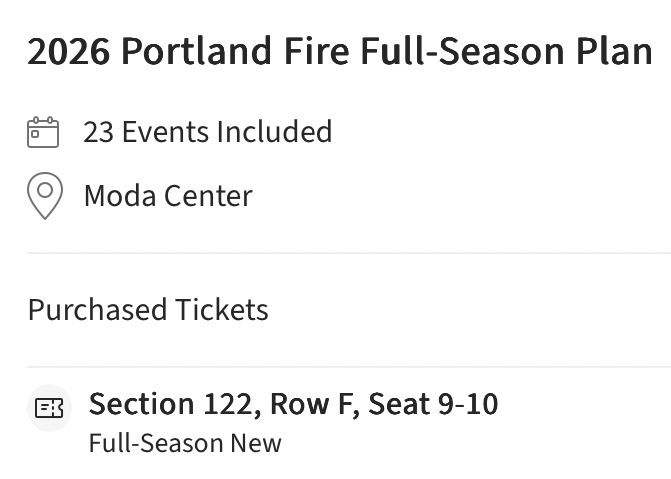Screen dimensions: 671x479
Task: Click the location pin icon
Action: point(44,196)
